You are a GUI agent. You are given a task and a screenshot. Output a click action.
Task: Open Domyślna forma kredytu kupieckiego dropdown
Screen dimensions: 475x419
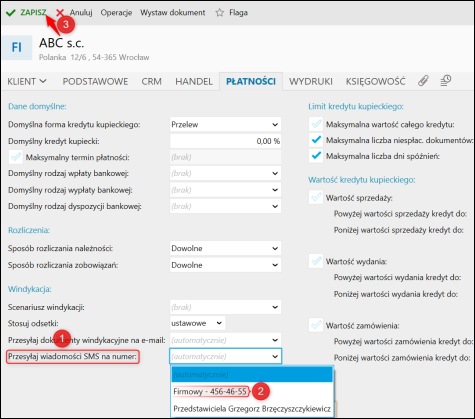click(x=225, y=124)
